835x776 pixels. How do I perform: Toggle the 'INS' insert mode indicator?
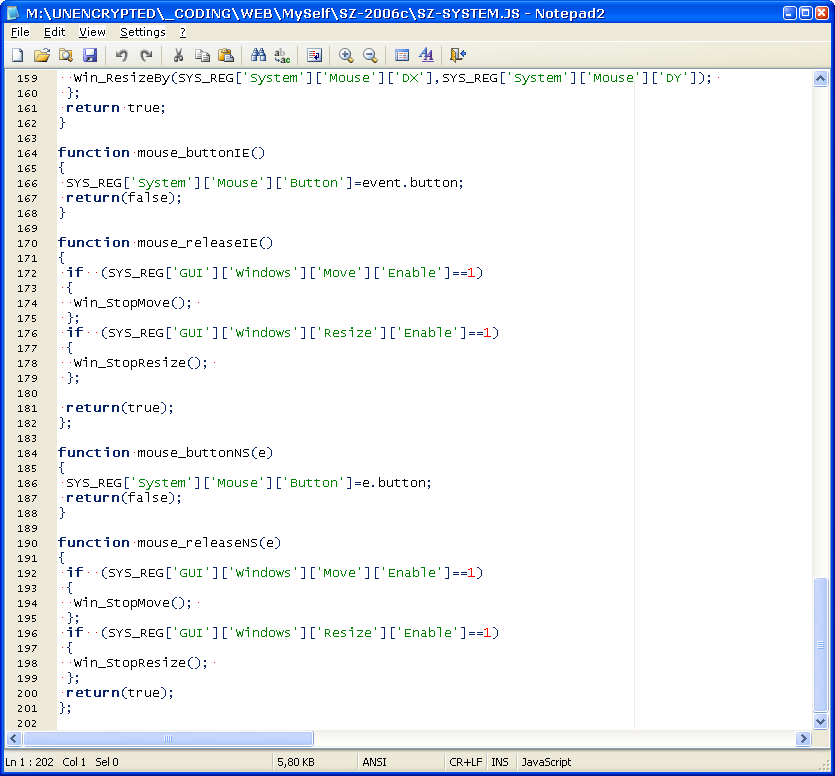point(500,762)
